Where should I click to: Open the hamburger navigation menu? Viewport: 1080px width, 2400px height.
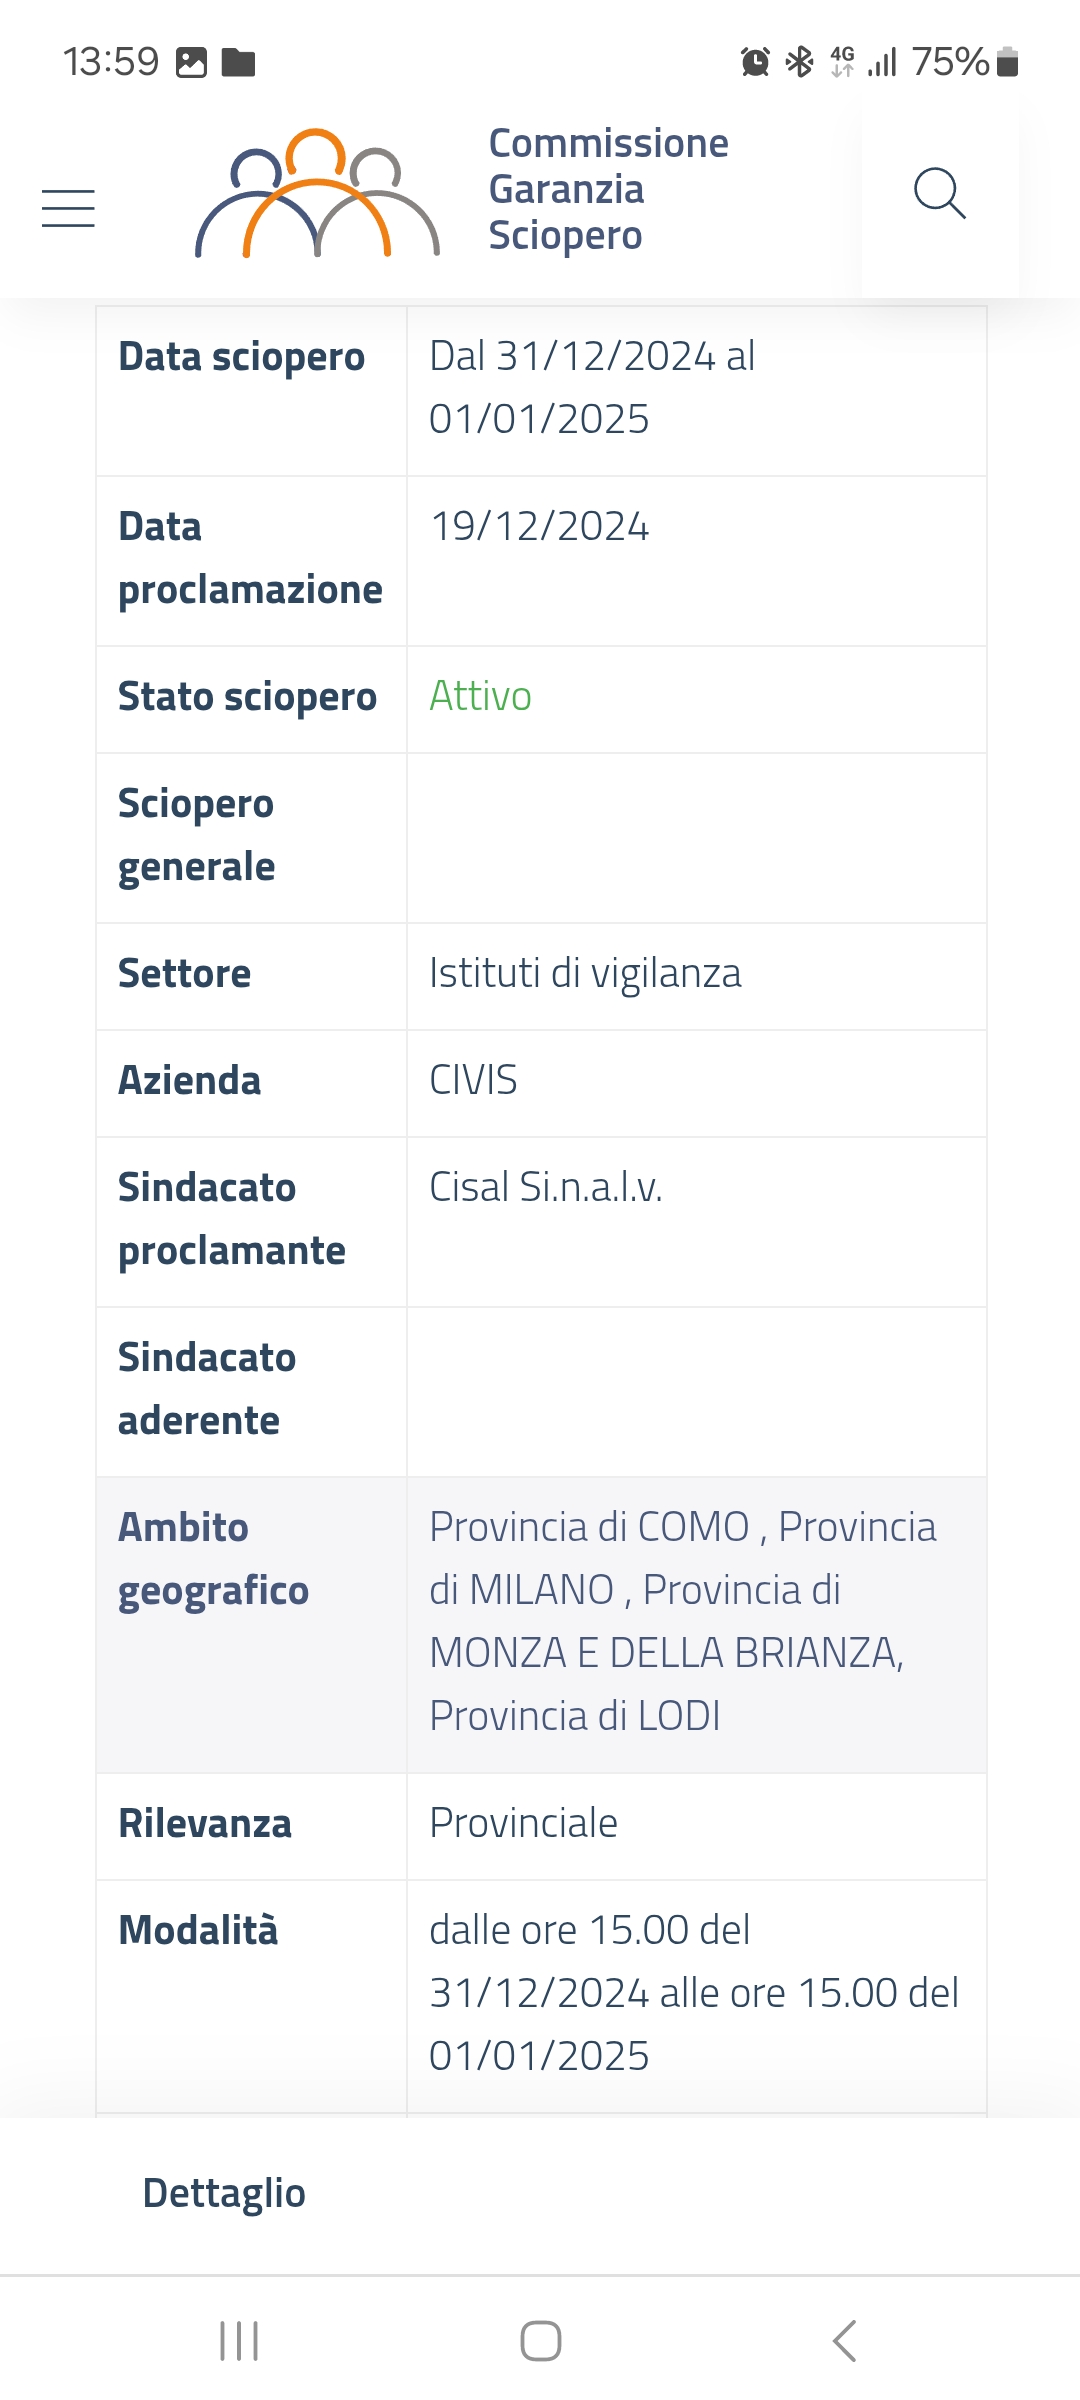point(68,208)
